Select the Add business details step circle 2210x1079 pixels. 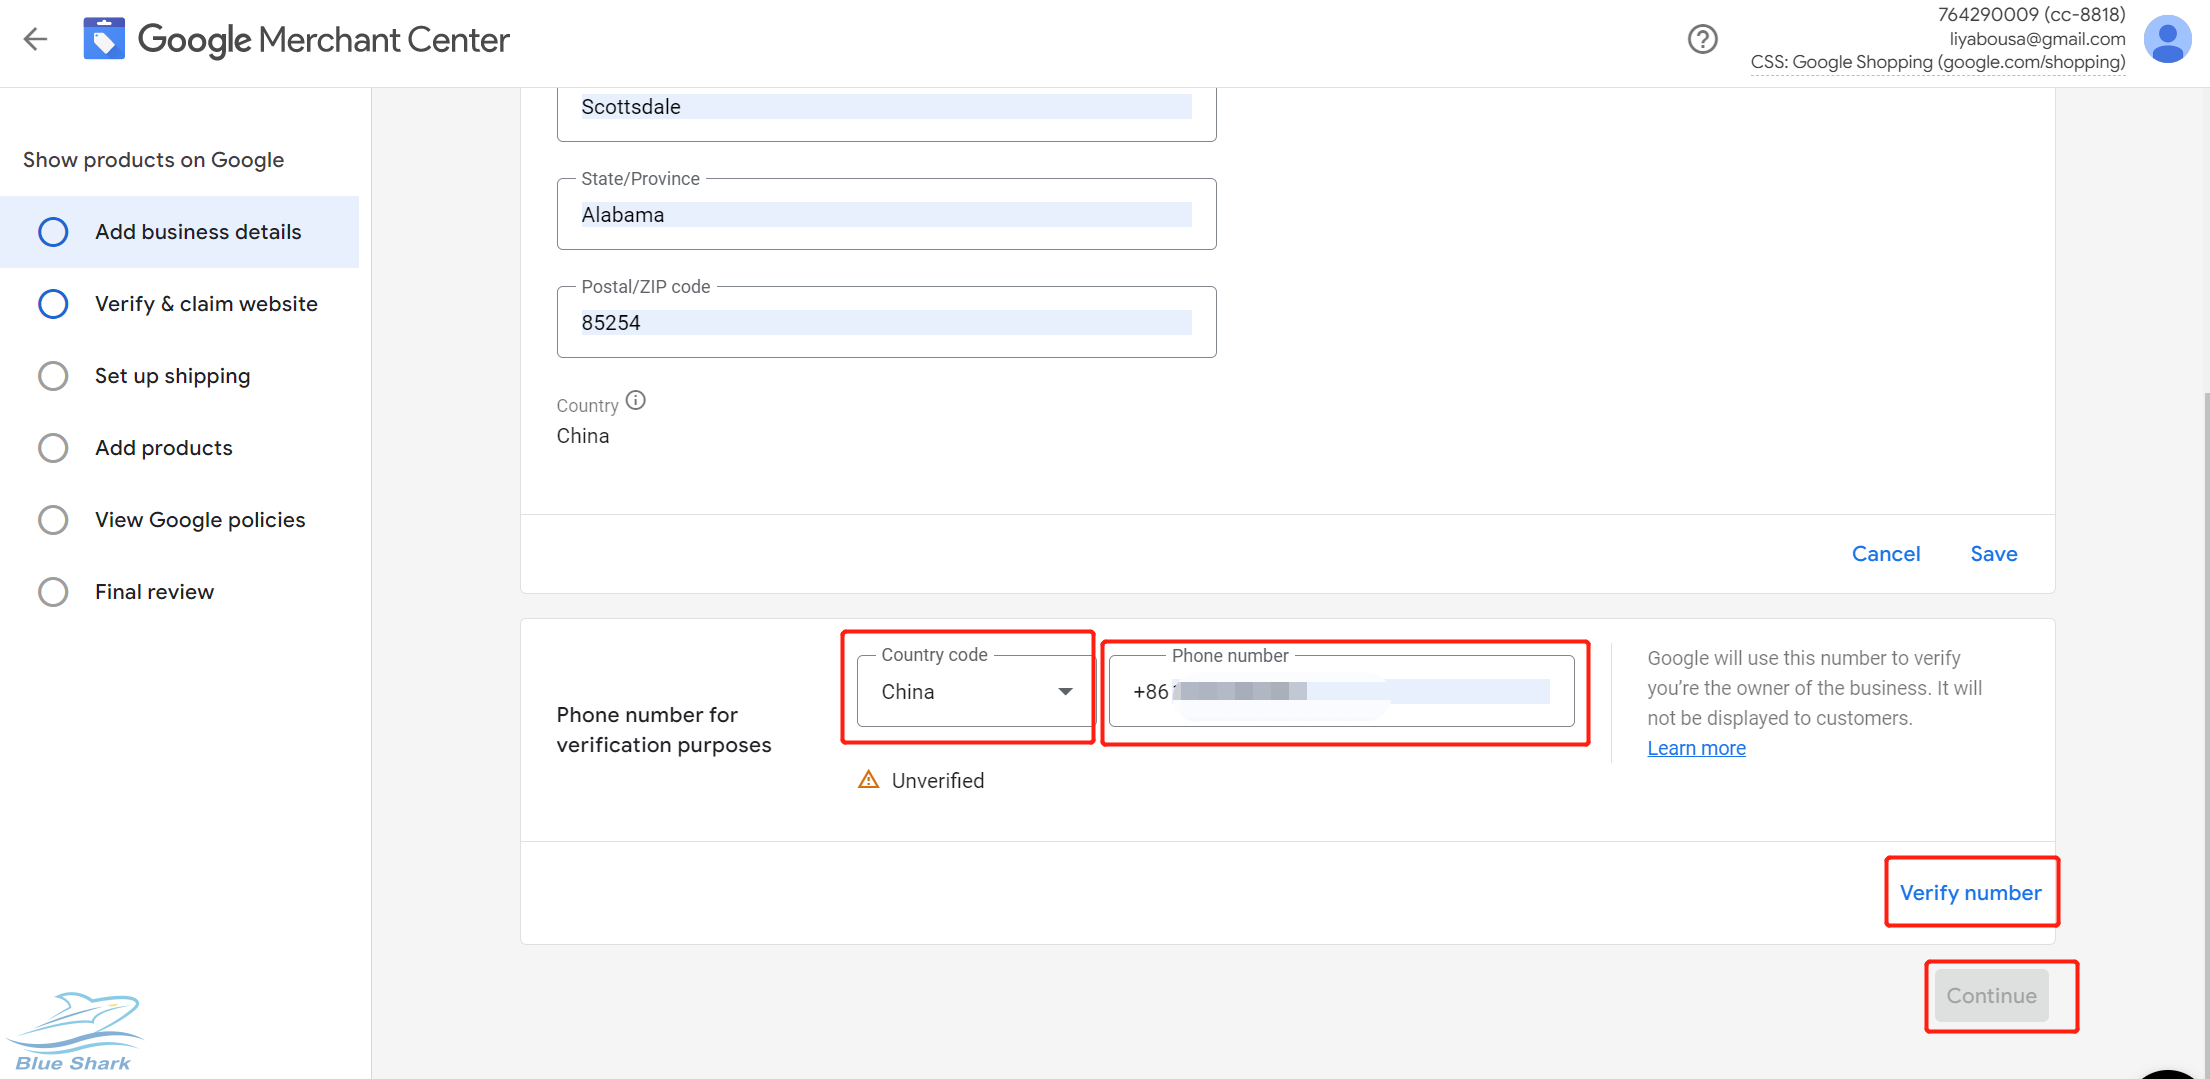click(53, 232)
